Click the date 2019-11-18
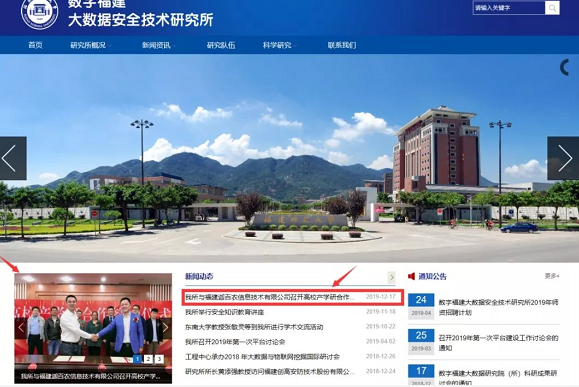Image resolution: width=579 pixels, height=387 pixels. tap(381, 311)
